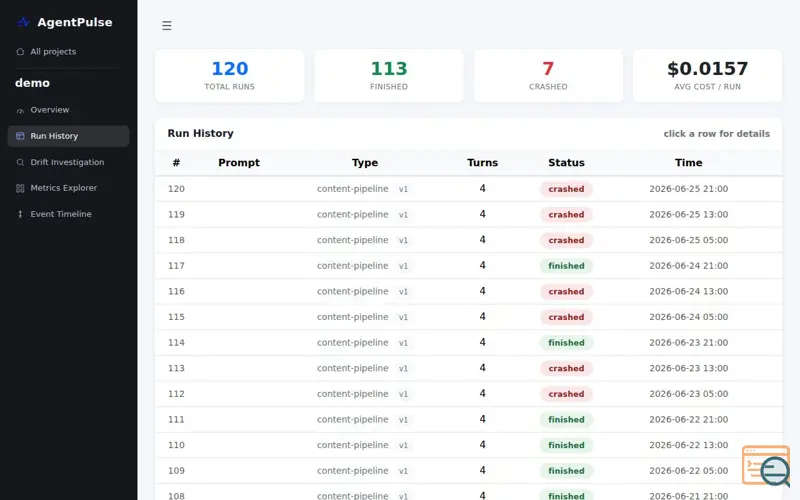Open the floating inspector widget at bottom right
Viewport: 800px width, 500px height.
[x=766, y=466]
